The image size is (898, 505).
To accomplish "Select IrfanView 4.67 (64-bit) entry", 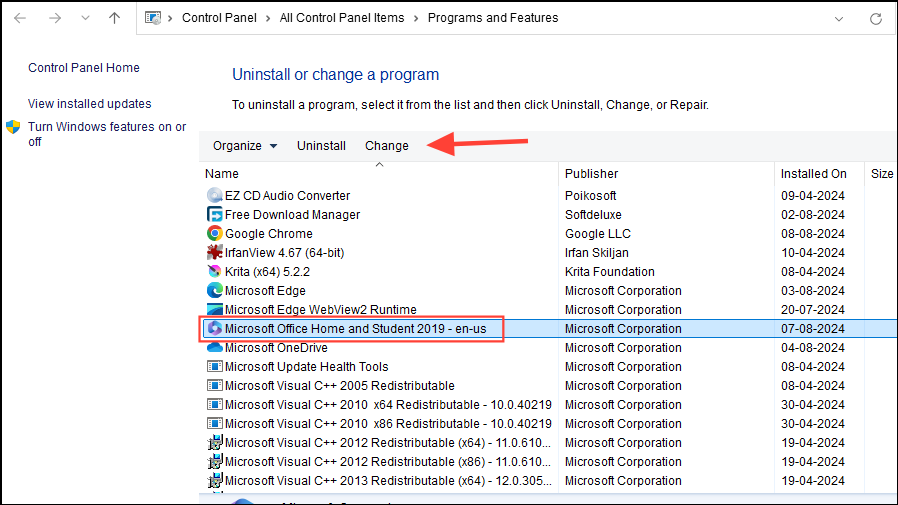I will (284, 252).
